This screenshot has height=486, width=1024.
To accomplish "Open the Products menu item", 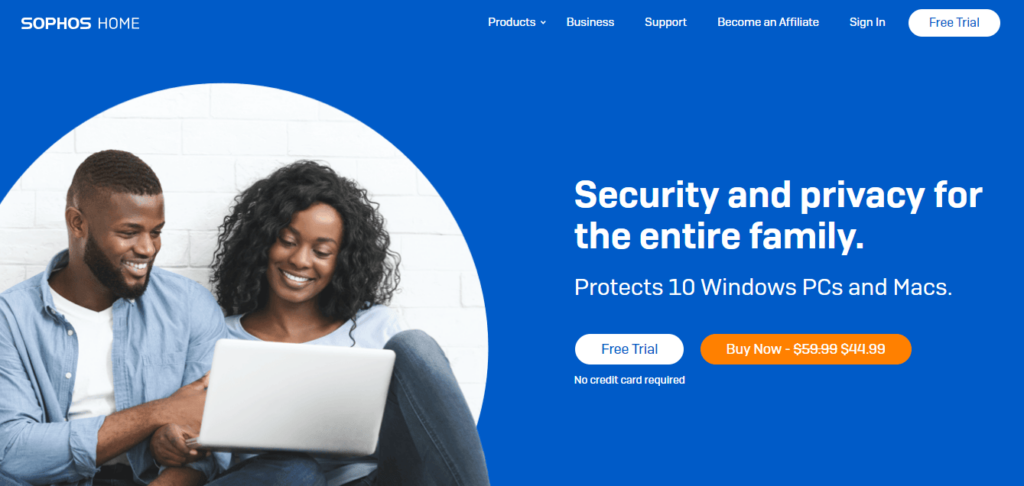I will pyautogui.click(x=511, y=22).
